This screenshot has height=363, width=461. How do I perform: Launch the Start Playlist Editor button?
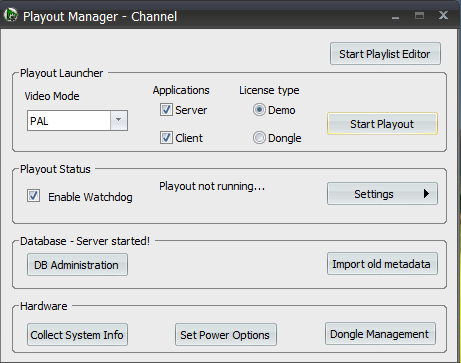385,54
